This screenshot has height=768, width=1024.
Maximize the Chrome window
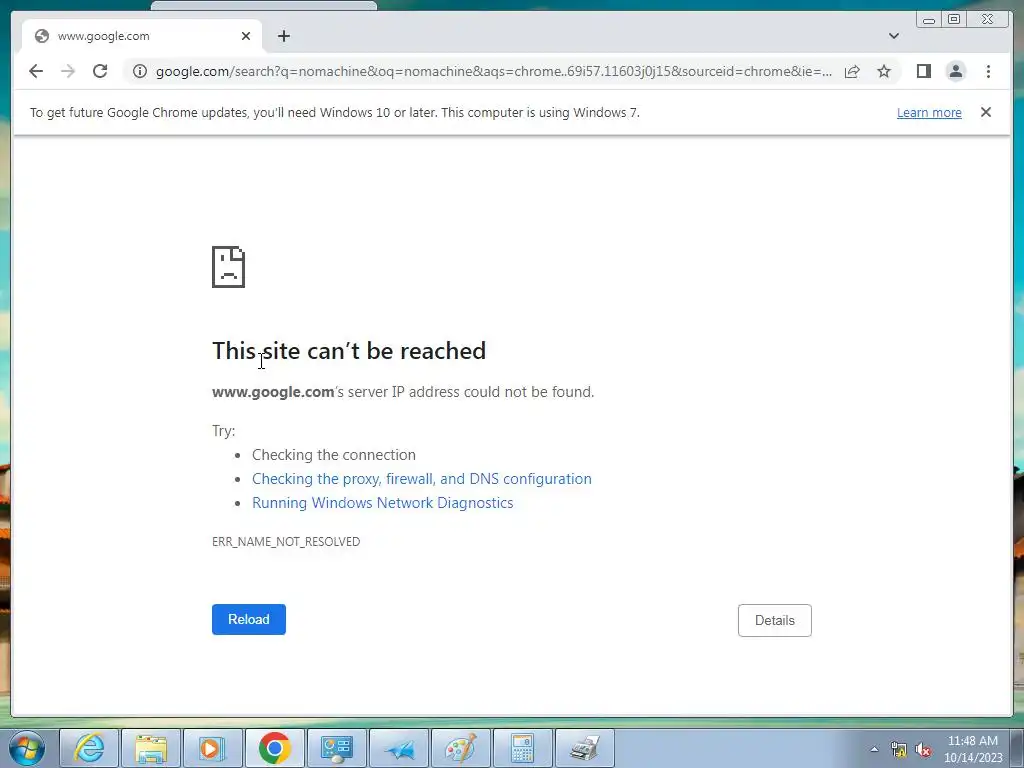click(x=953, y=20)
